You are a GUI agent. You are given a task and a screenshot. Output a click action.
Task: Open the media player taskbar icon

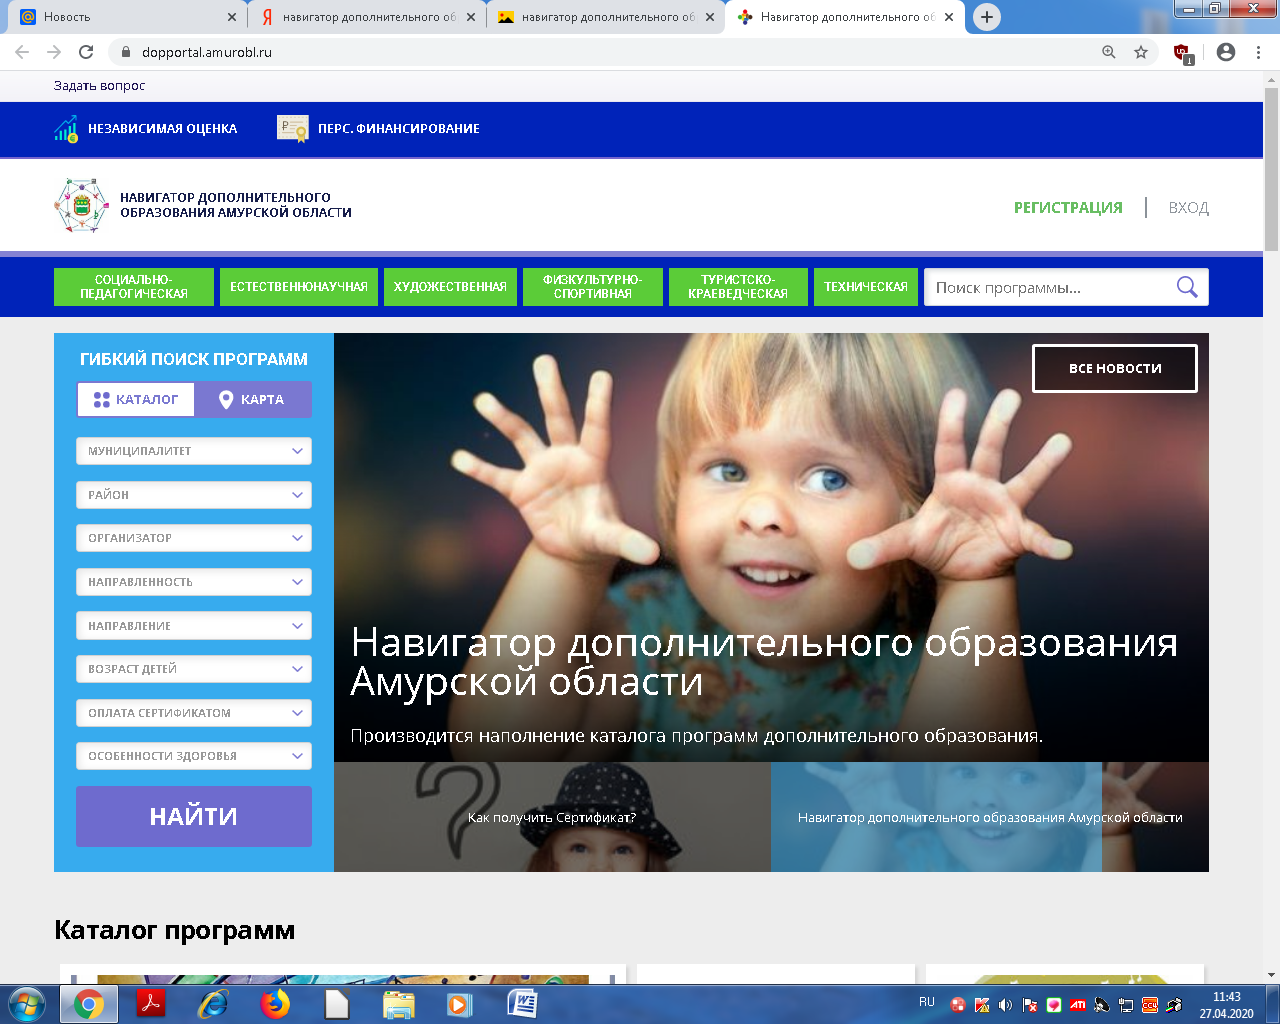pos(459,1004)
